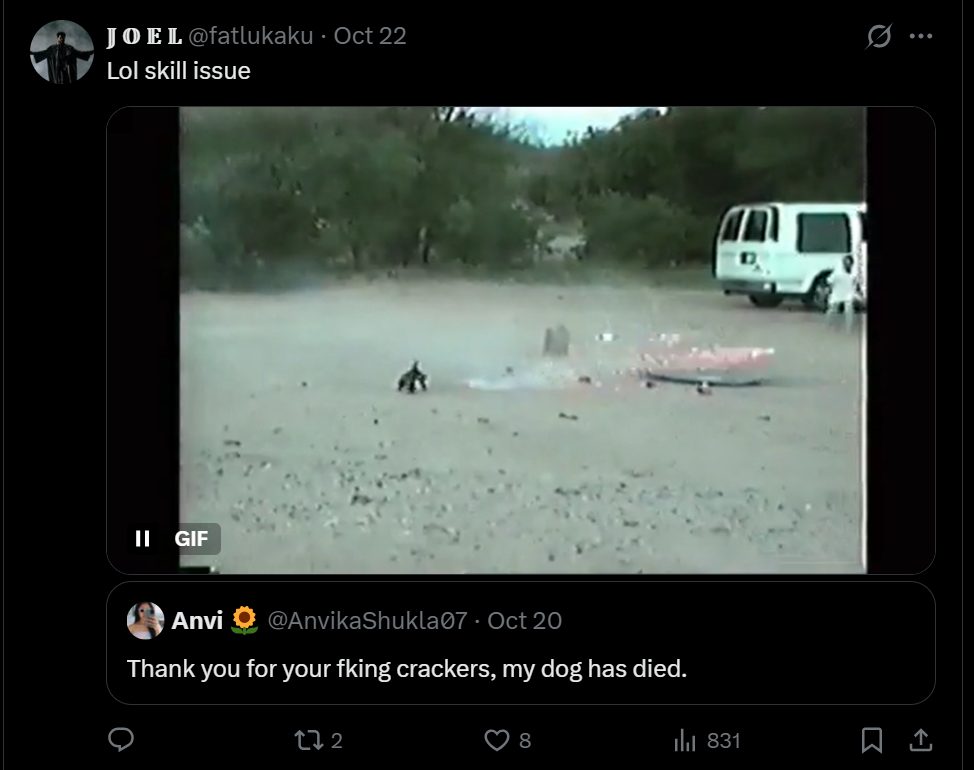974x770 pixels.
Task: Open quoted tweet about crackers and dog
Action: tap(521, 643)
